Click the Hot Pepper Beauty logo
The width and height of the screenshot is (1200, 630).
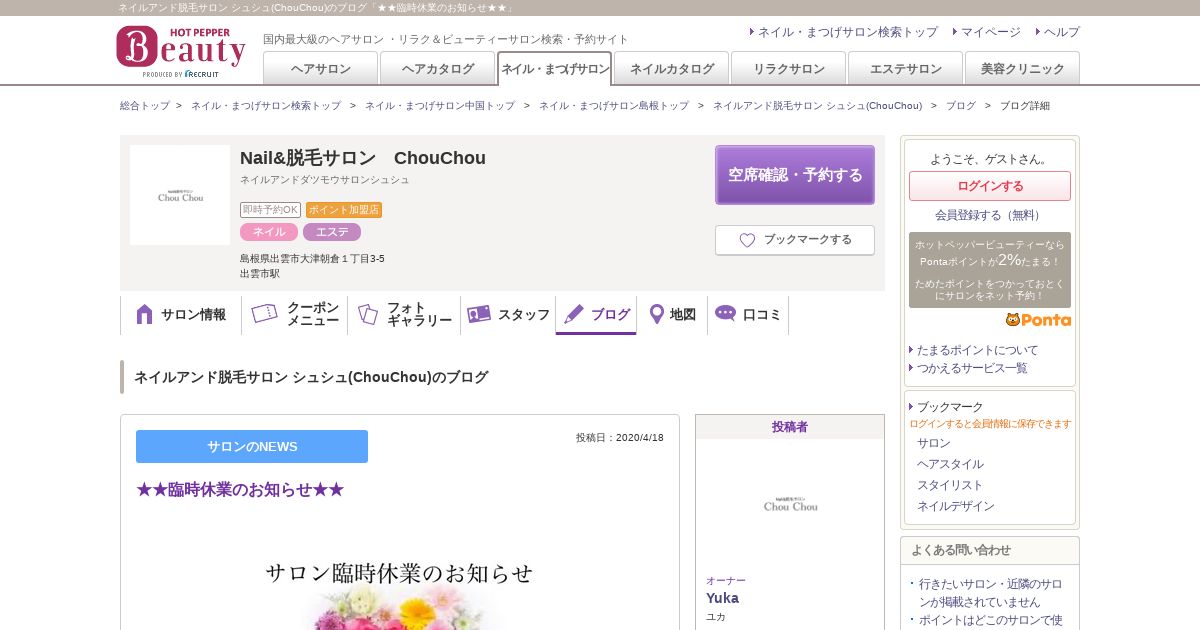click(x=181, y=51)
